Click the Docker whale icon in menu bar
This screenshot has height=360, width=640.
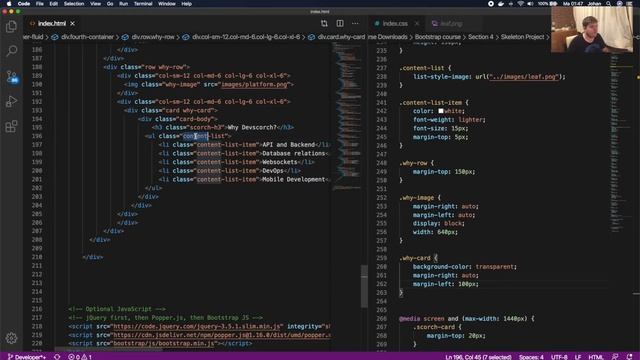point(501,4)
